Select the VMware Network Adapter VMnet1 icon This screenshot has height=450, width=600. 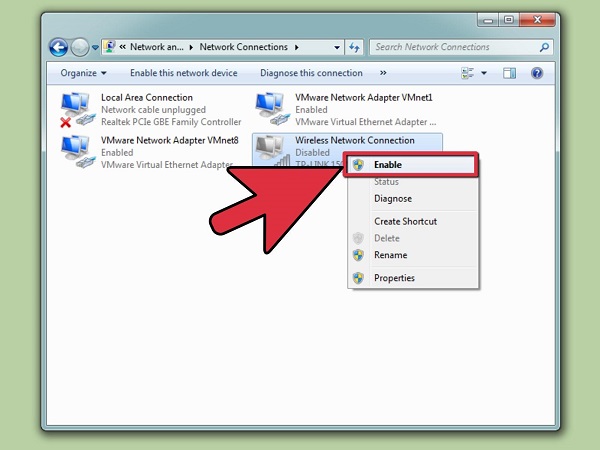pyautogui.click(x=272, y=108)
